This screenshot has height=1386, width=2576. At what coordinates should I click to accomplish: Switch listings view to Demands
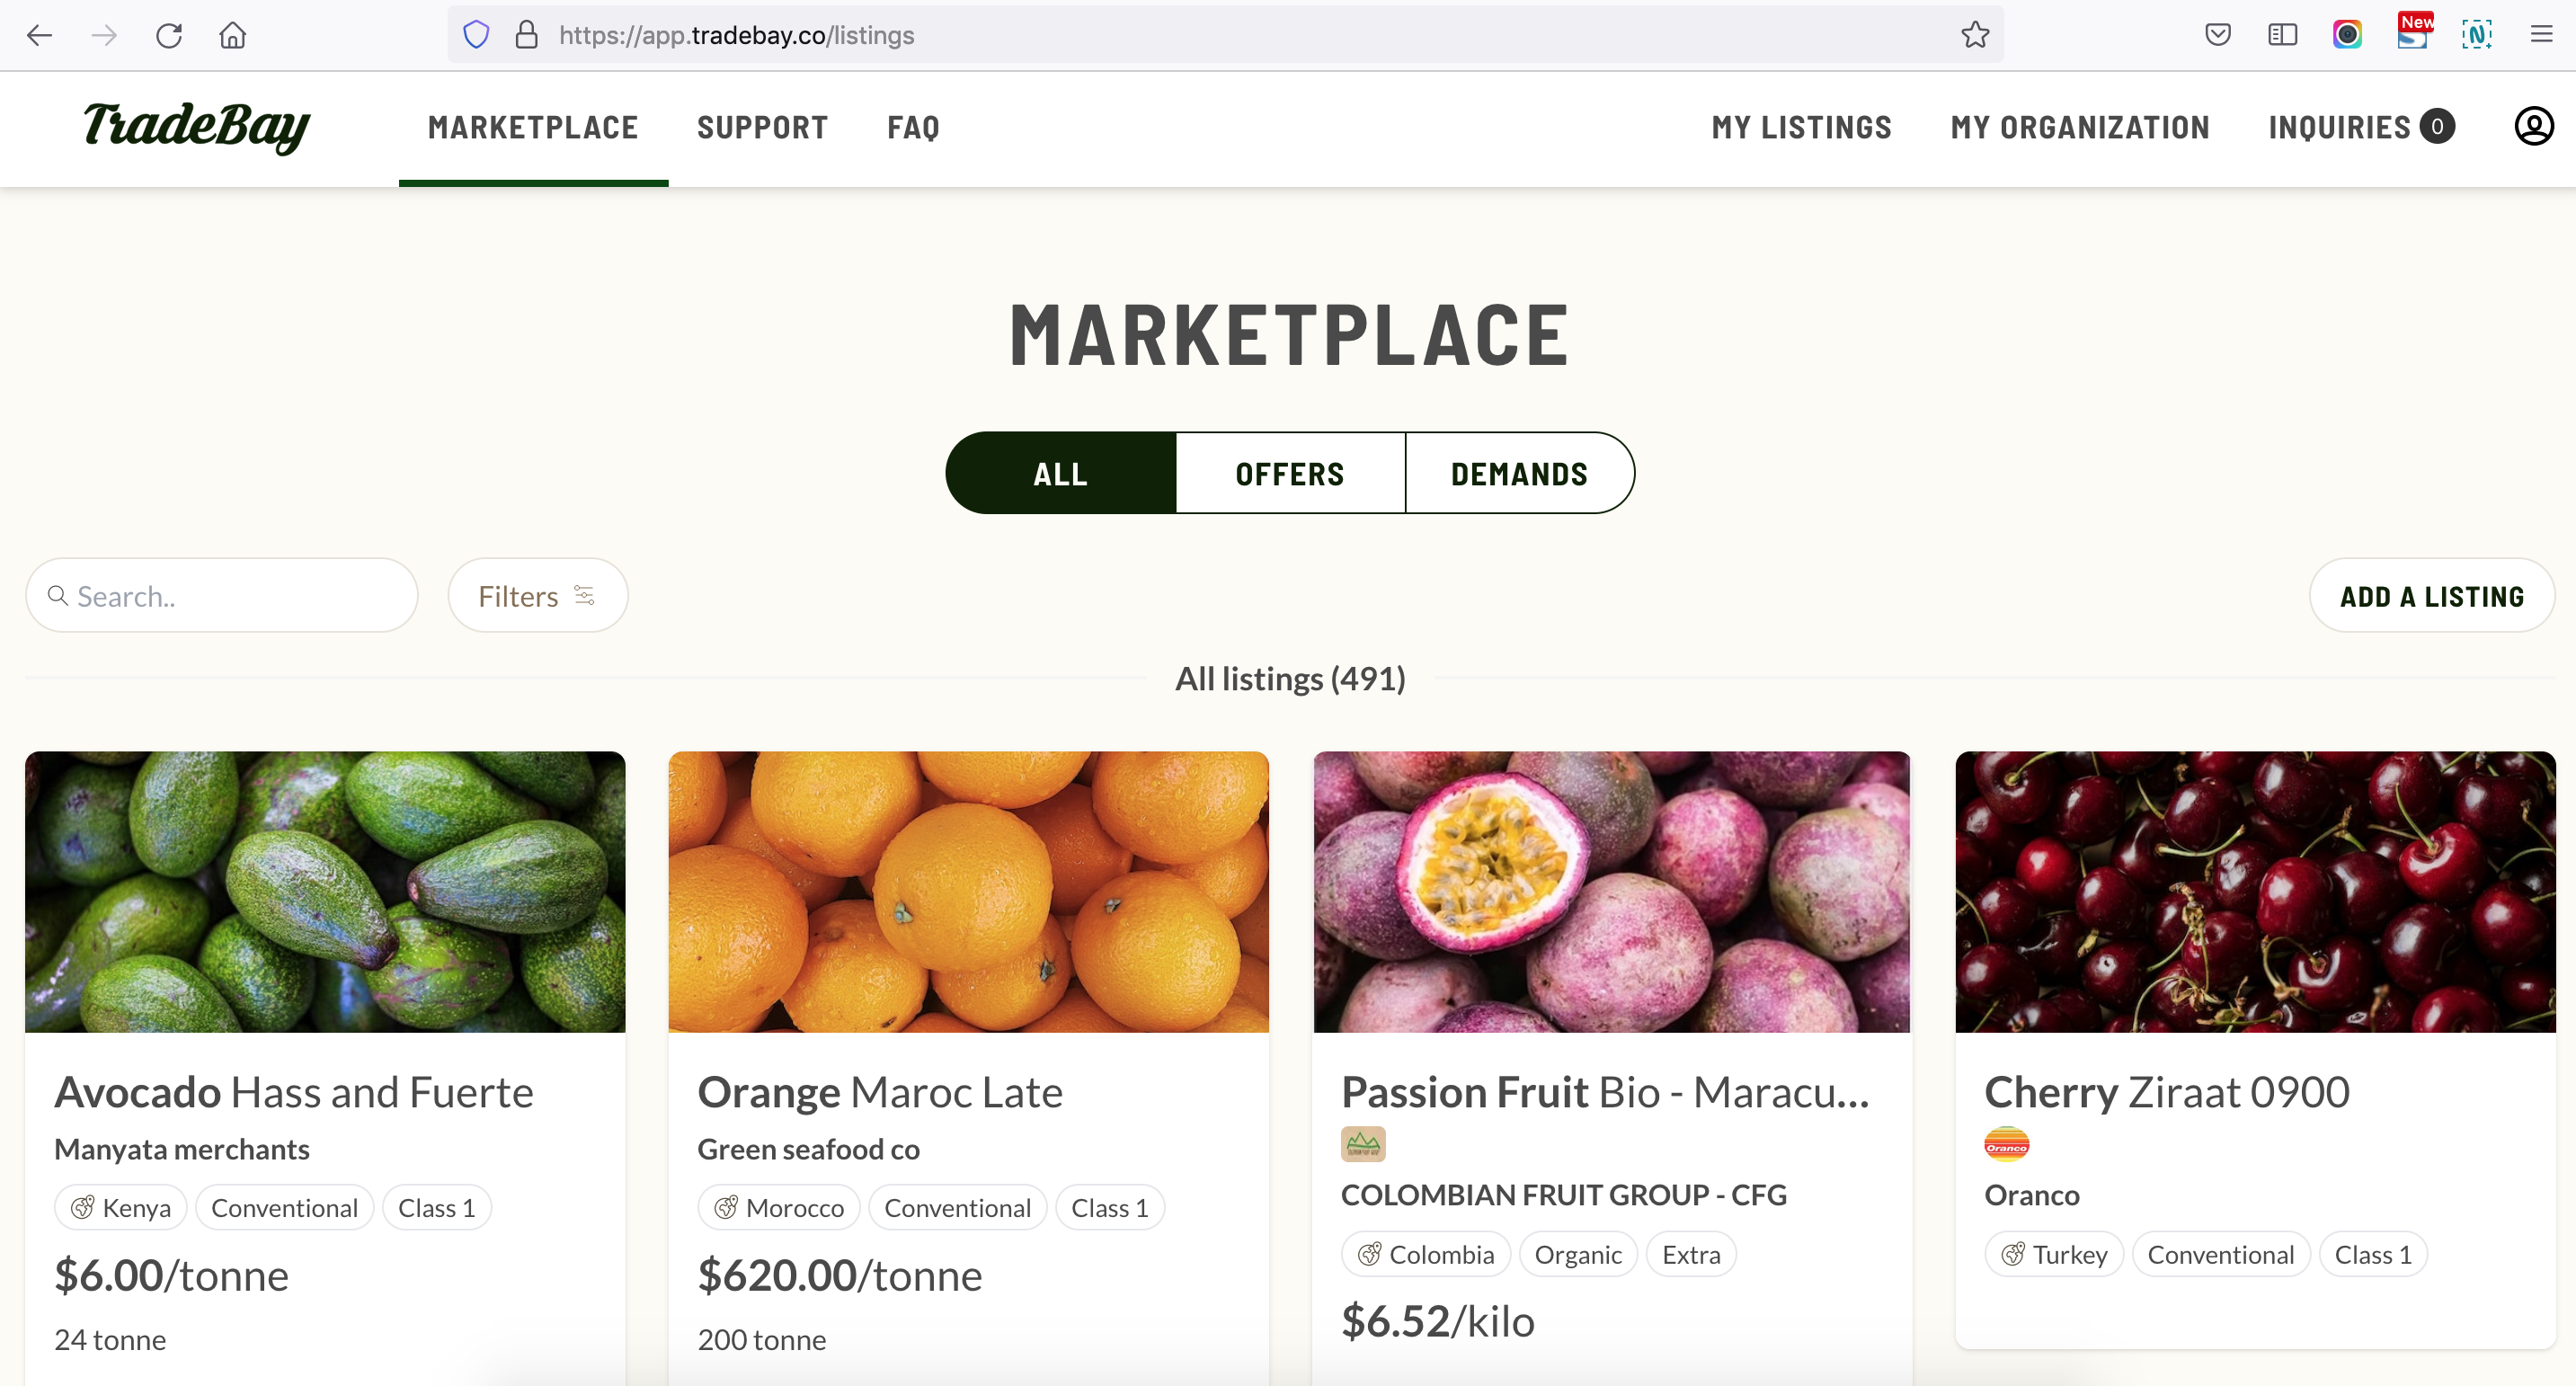(1519, 473)
